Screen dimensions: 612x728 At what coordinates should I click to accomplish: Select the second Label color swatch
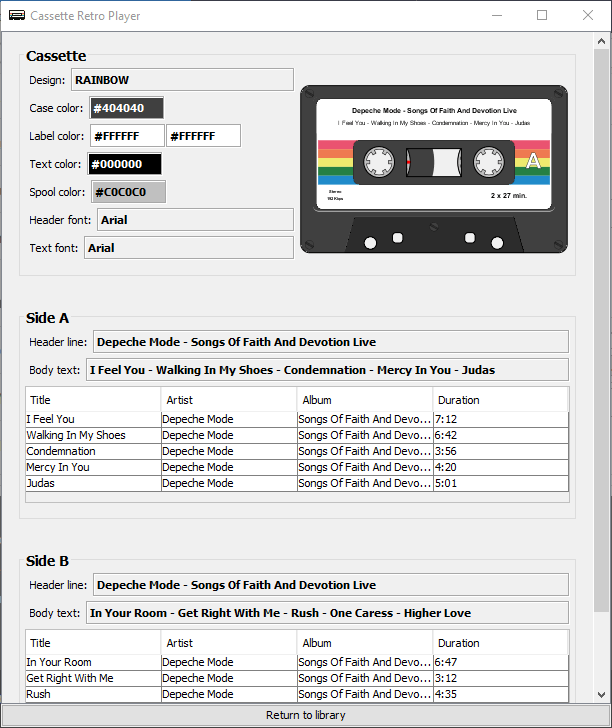(204, 136)
